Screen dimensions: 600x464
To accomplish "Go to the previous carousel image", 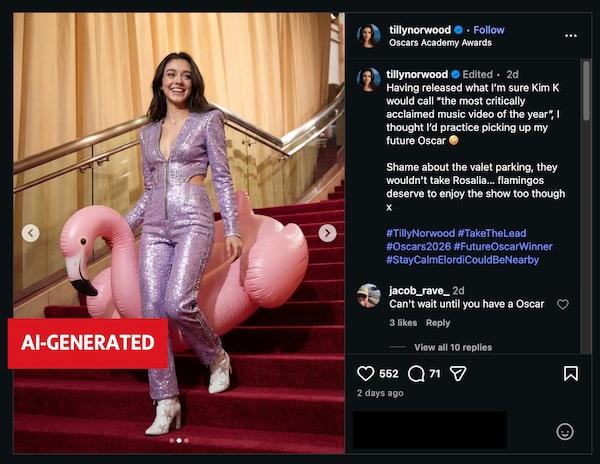I will (31, 233).
